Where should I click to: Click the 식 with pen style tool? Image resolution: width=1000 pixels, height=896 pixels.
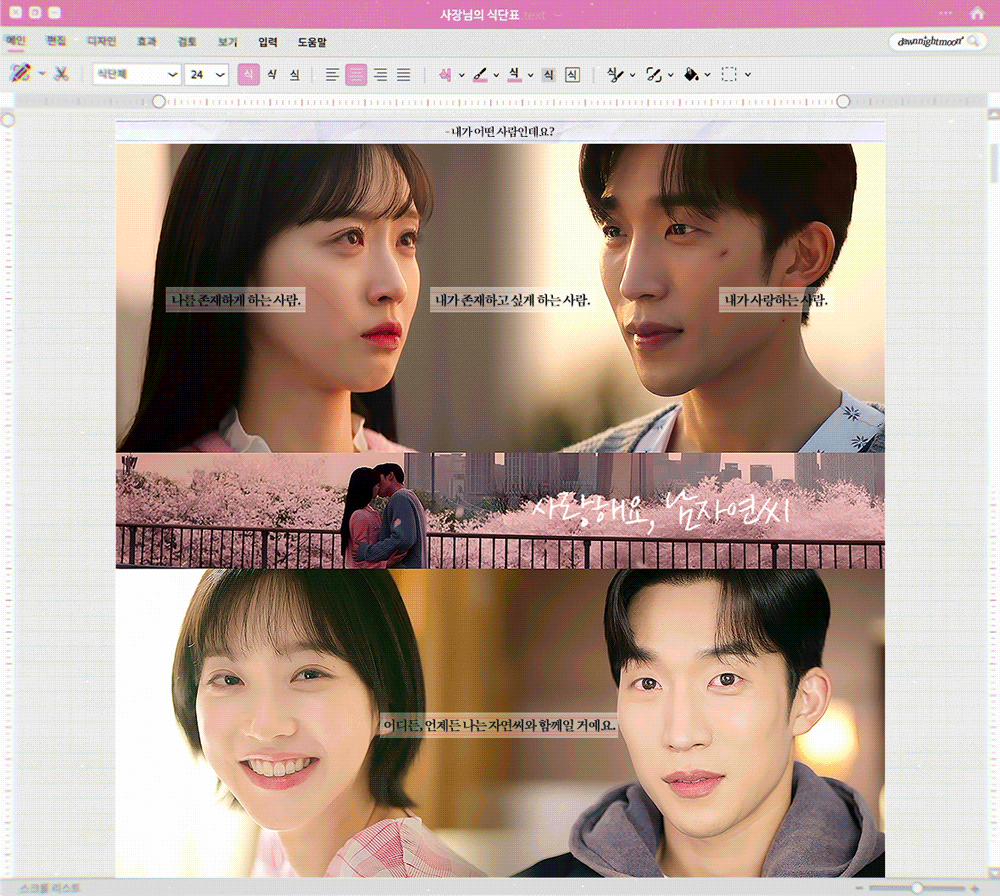(614, 75)
